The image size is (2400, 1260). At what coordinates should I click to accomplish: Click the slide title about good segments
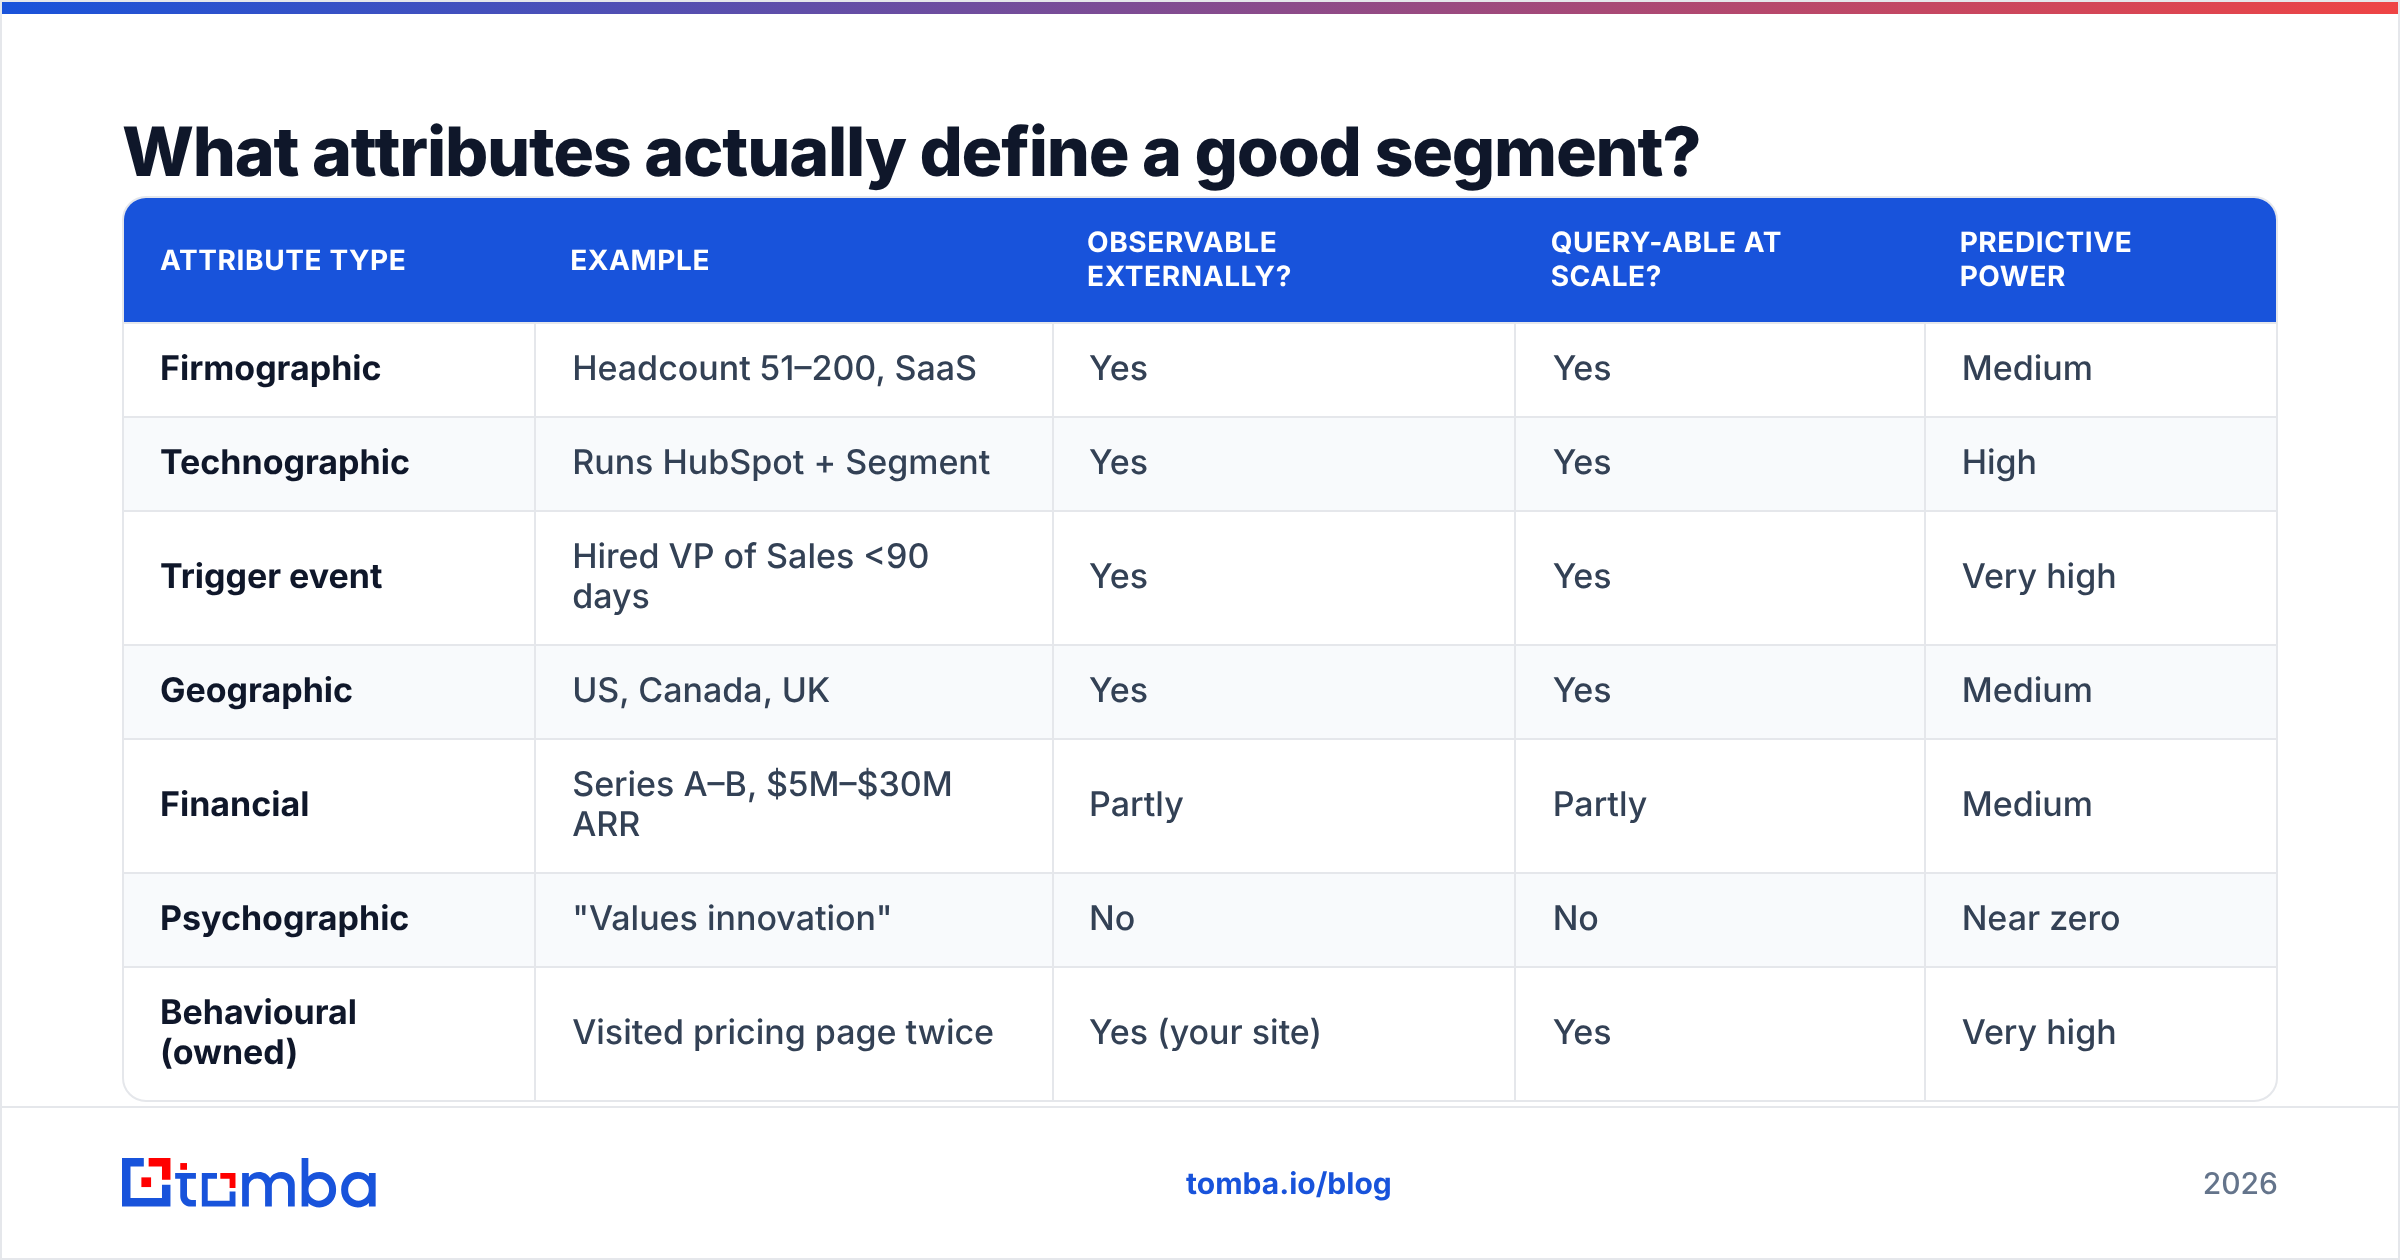tap(911, 153)
